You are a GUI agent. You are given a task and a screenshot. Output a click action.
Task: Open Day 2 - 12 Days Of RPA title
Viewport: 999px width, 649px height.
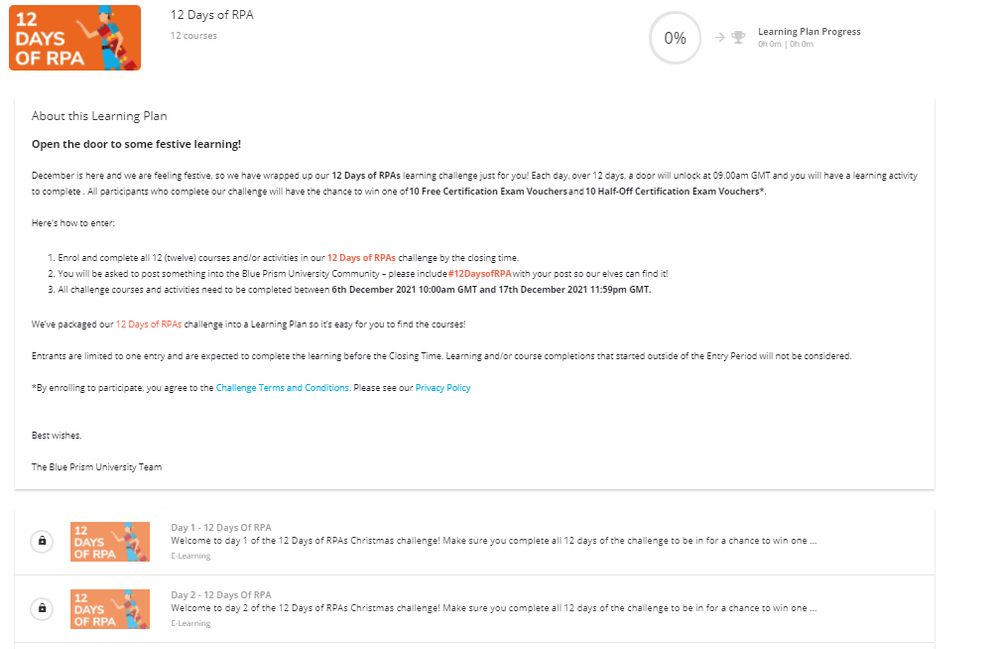[x=221, y=595]
